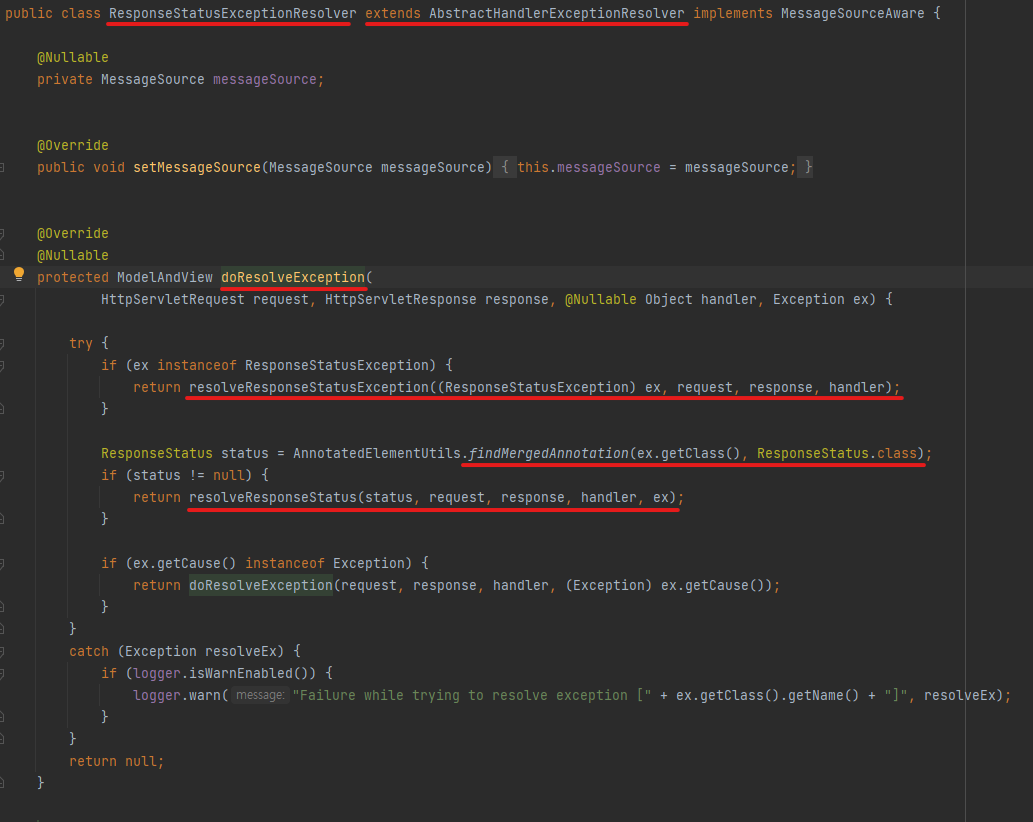Viewport: 1033px width, 822px height.
Task: Collapse the fold marker on the try line
Action: coord(2,344)
